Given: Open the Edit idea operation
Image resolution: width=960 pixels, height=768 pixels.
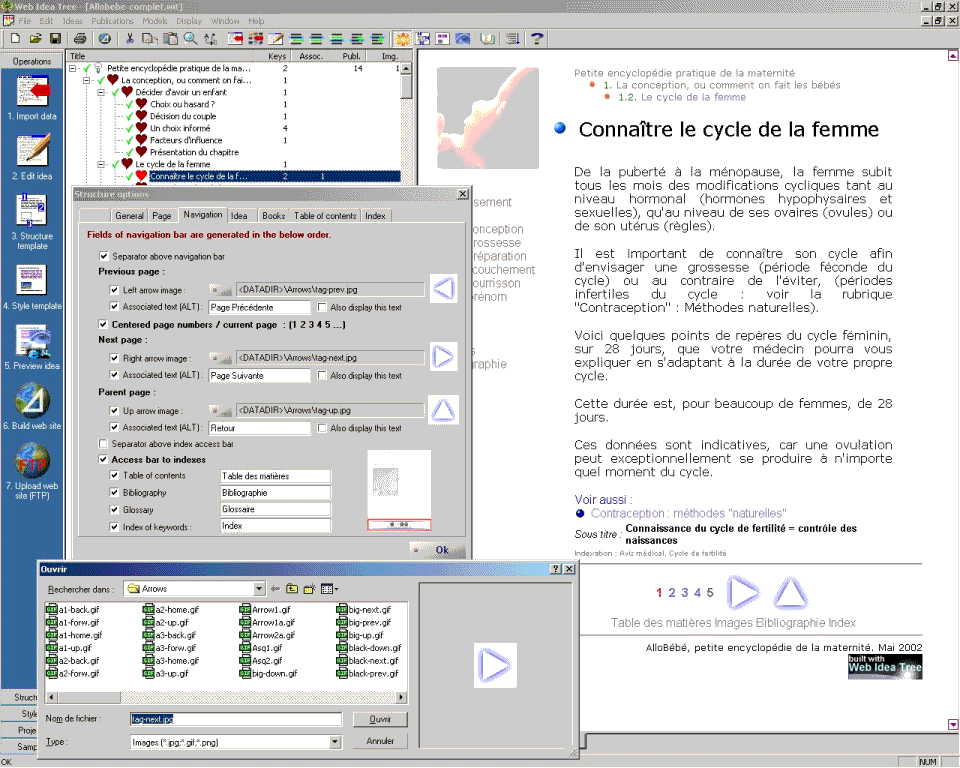Looking at the screenshot, I should coord(32,150).
